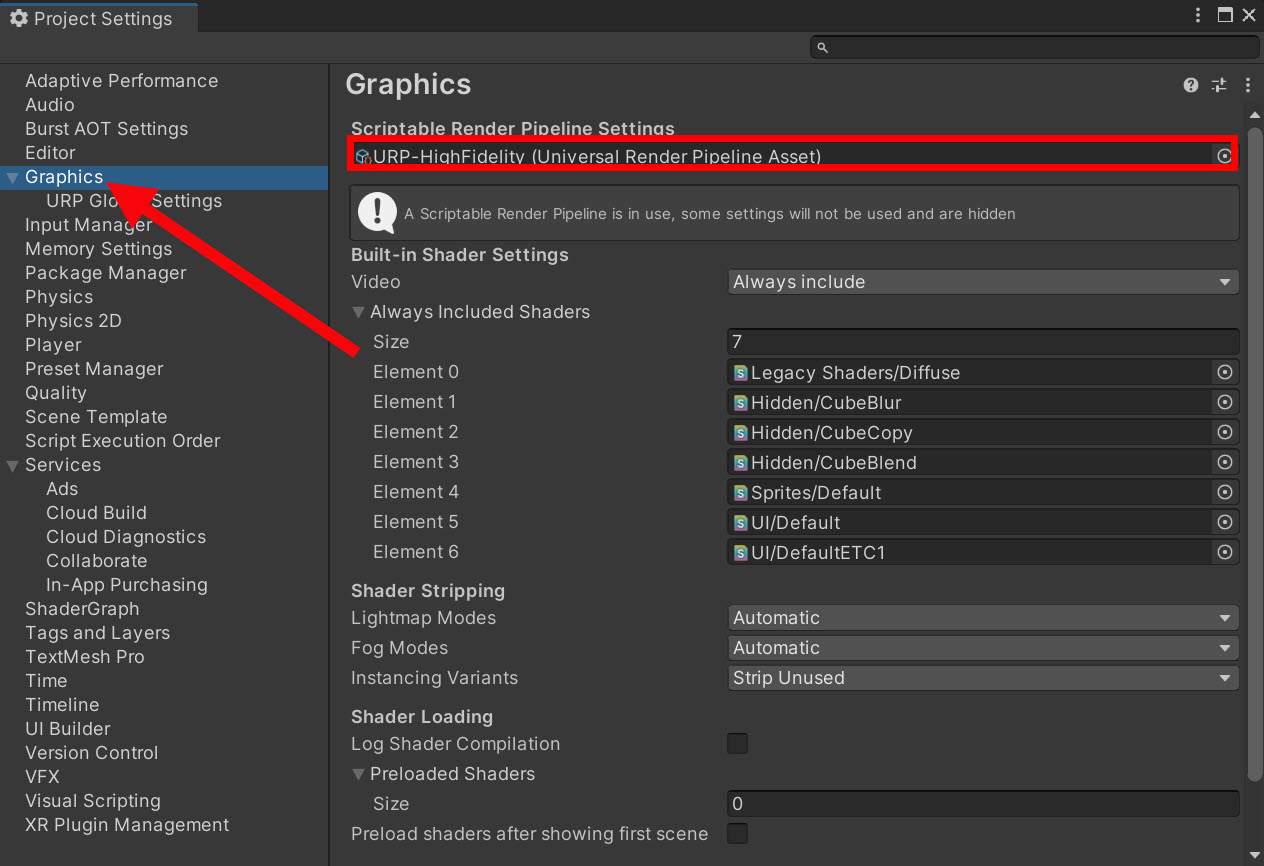The height and width of the screenshot is (866, 1264).
Task: Open Cloud Diagnostics settings
Action: 126,537
